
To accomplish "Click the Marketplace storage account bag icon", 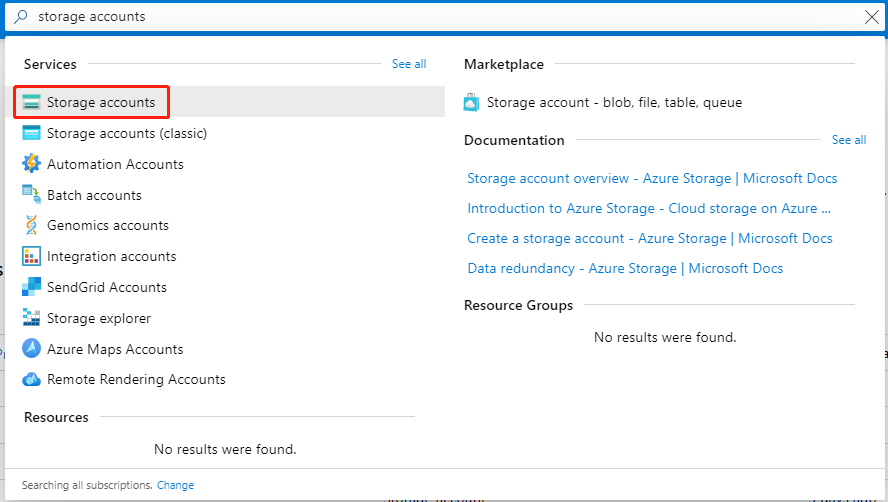I will 472,102.
